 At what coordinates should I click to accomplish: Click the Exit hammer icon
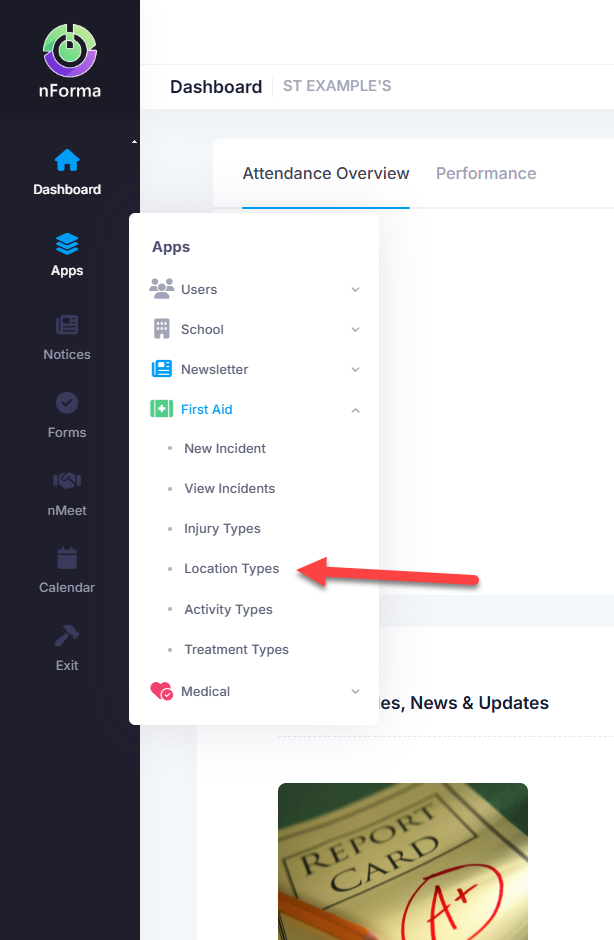pos(67,635)
